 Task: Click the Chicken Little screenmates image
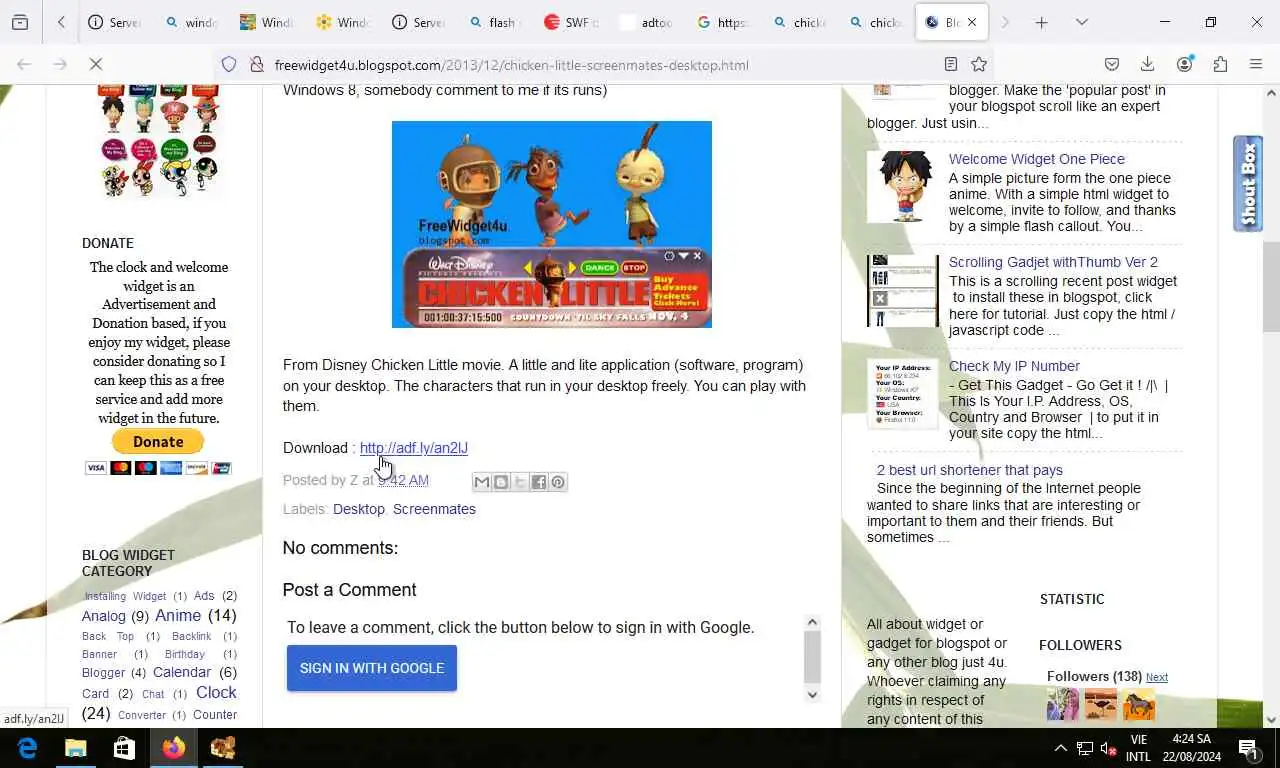(552, 224)
